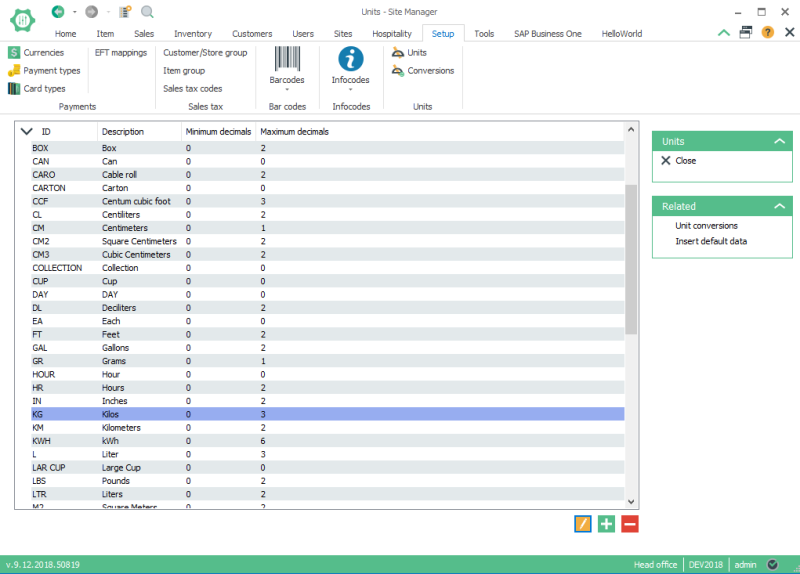800x574 pixels.
Task: Click the orange edit unit button
Action: click(x=583, y=524)
